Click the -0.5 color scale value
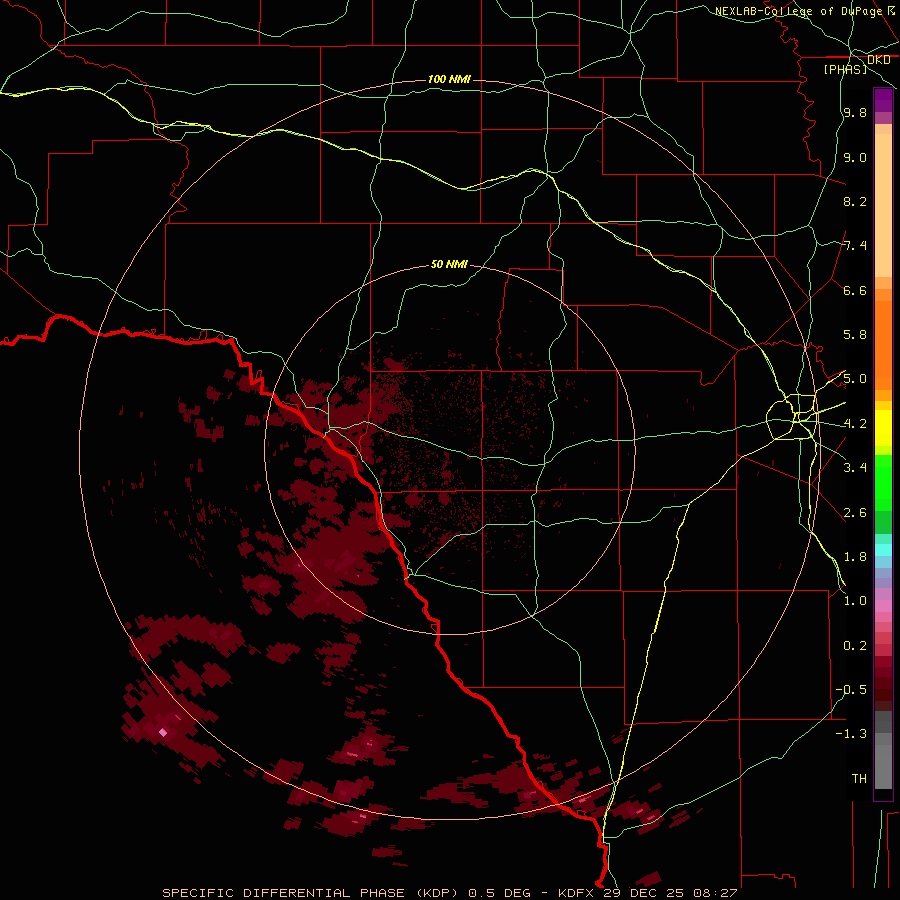 851,690
